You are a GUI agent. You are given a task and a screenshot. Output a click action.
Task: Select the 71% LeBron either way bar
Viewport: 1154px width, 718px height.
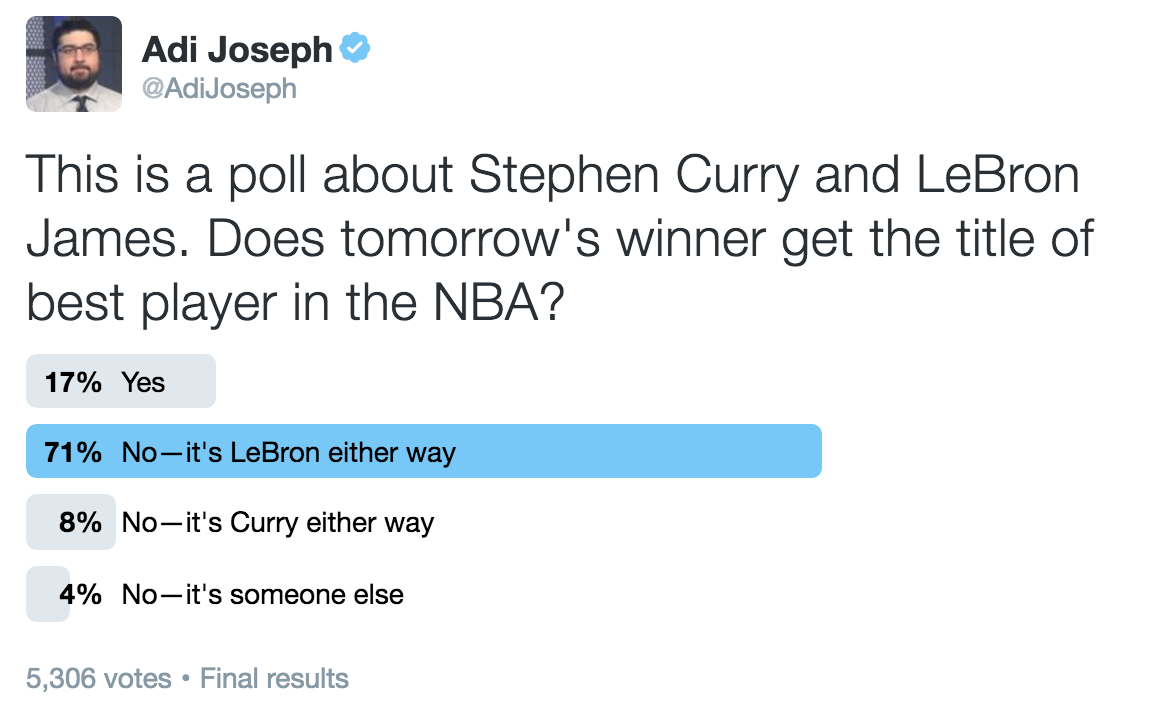coord(424,451)
